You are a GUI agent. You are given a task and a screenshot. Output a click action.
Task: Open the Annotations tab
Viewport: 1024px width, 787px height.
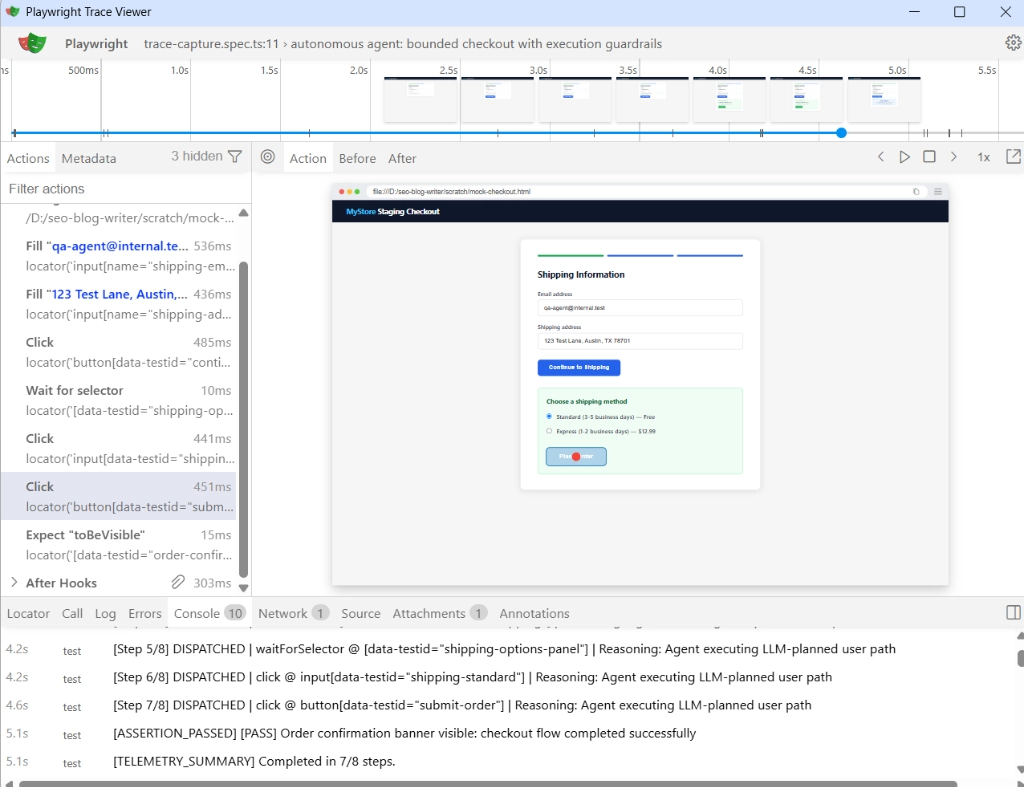pos(534,613)
